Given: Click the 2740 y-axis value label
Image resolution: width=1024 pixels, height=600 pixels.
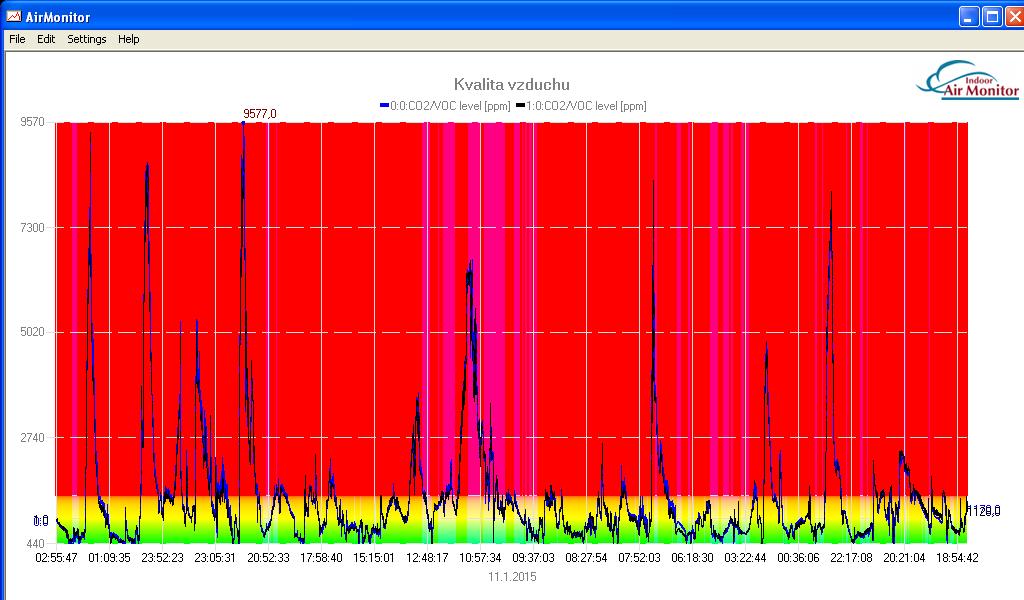Looking at the screenshot, I should tap(34, 438).
